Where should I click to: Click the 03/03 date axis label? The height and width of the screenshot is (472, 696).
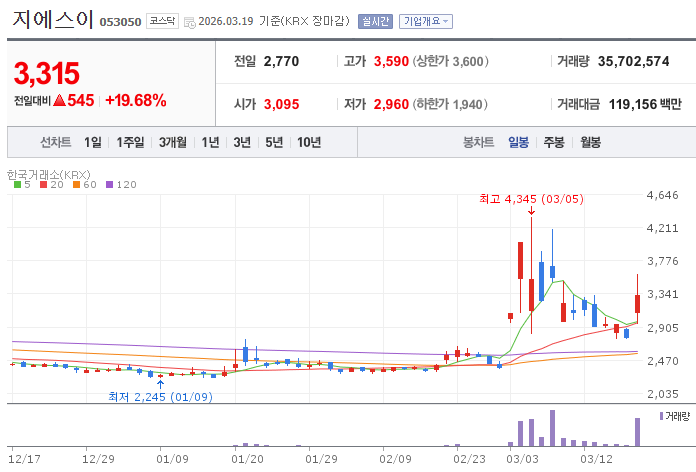(x=522, y=459)
